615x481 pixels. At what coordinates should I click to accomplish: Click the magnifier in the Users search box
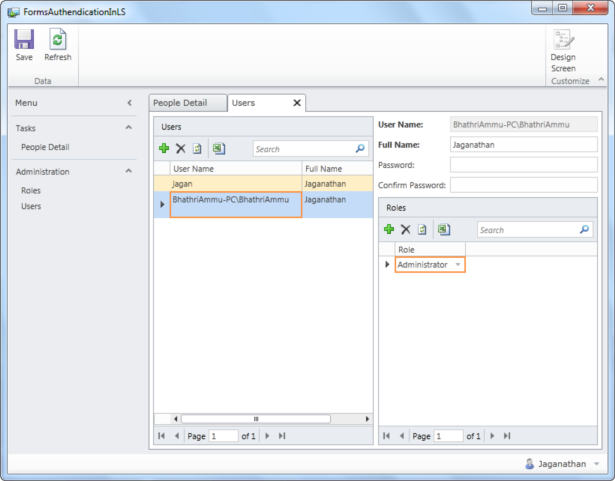point(360,149)
